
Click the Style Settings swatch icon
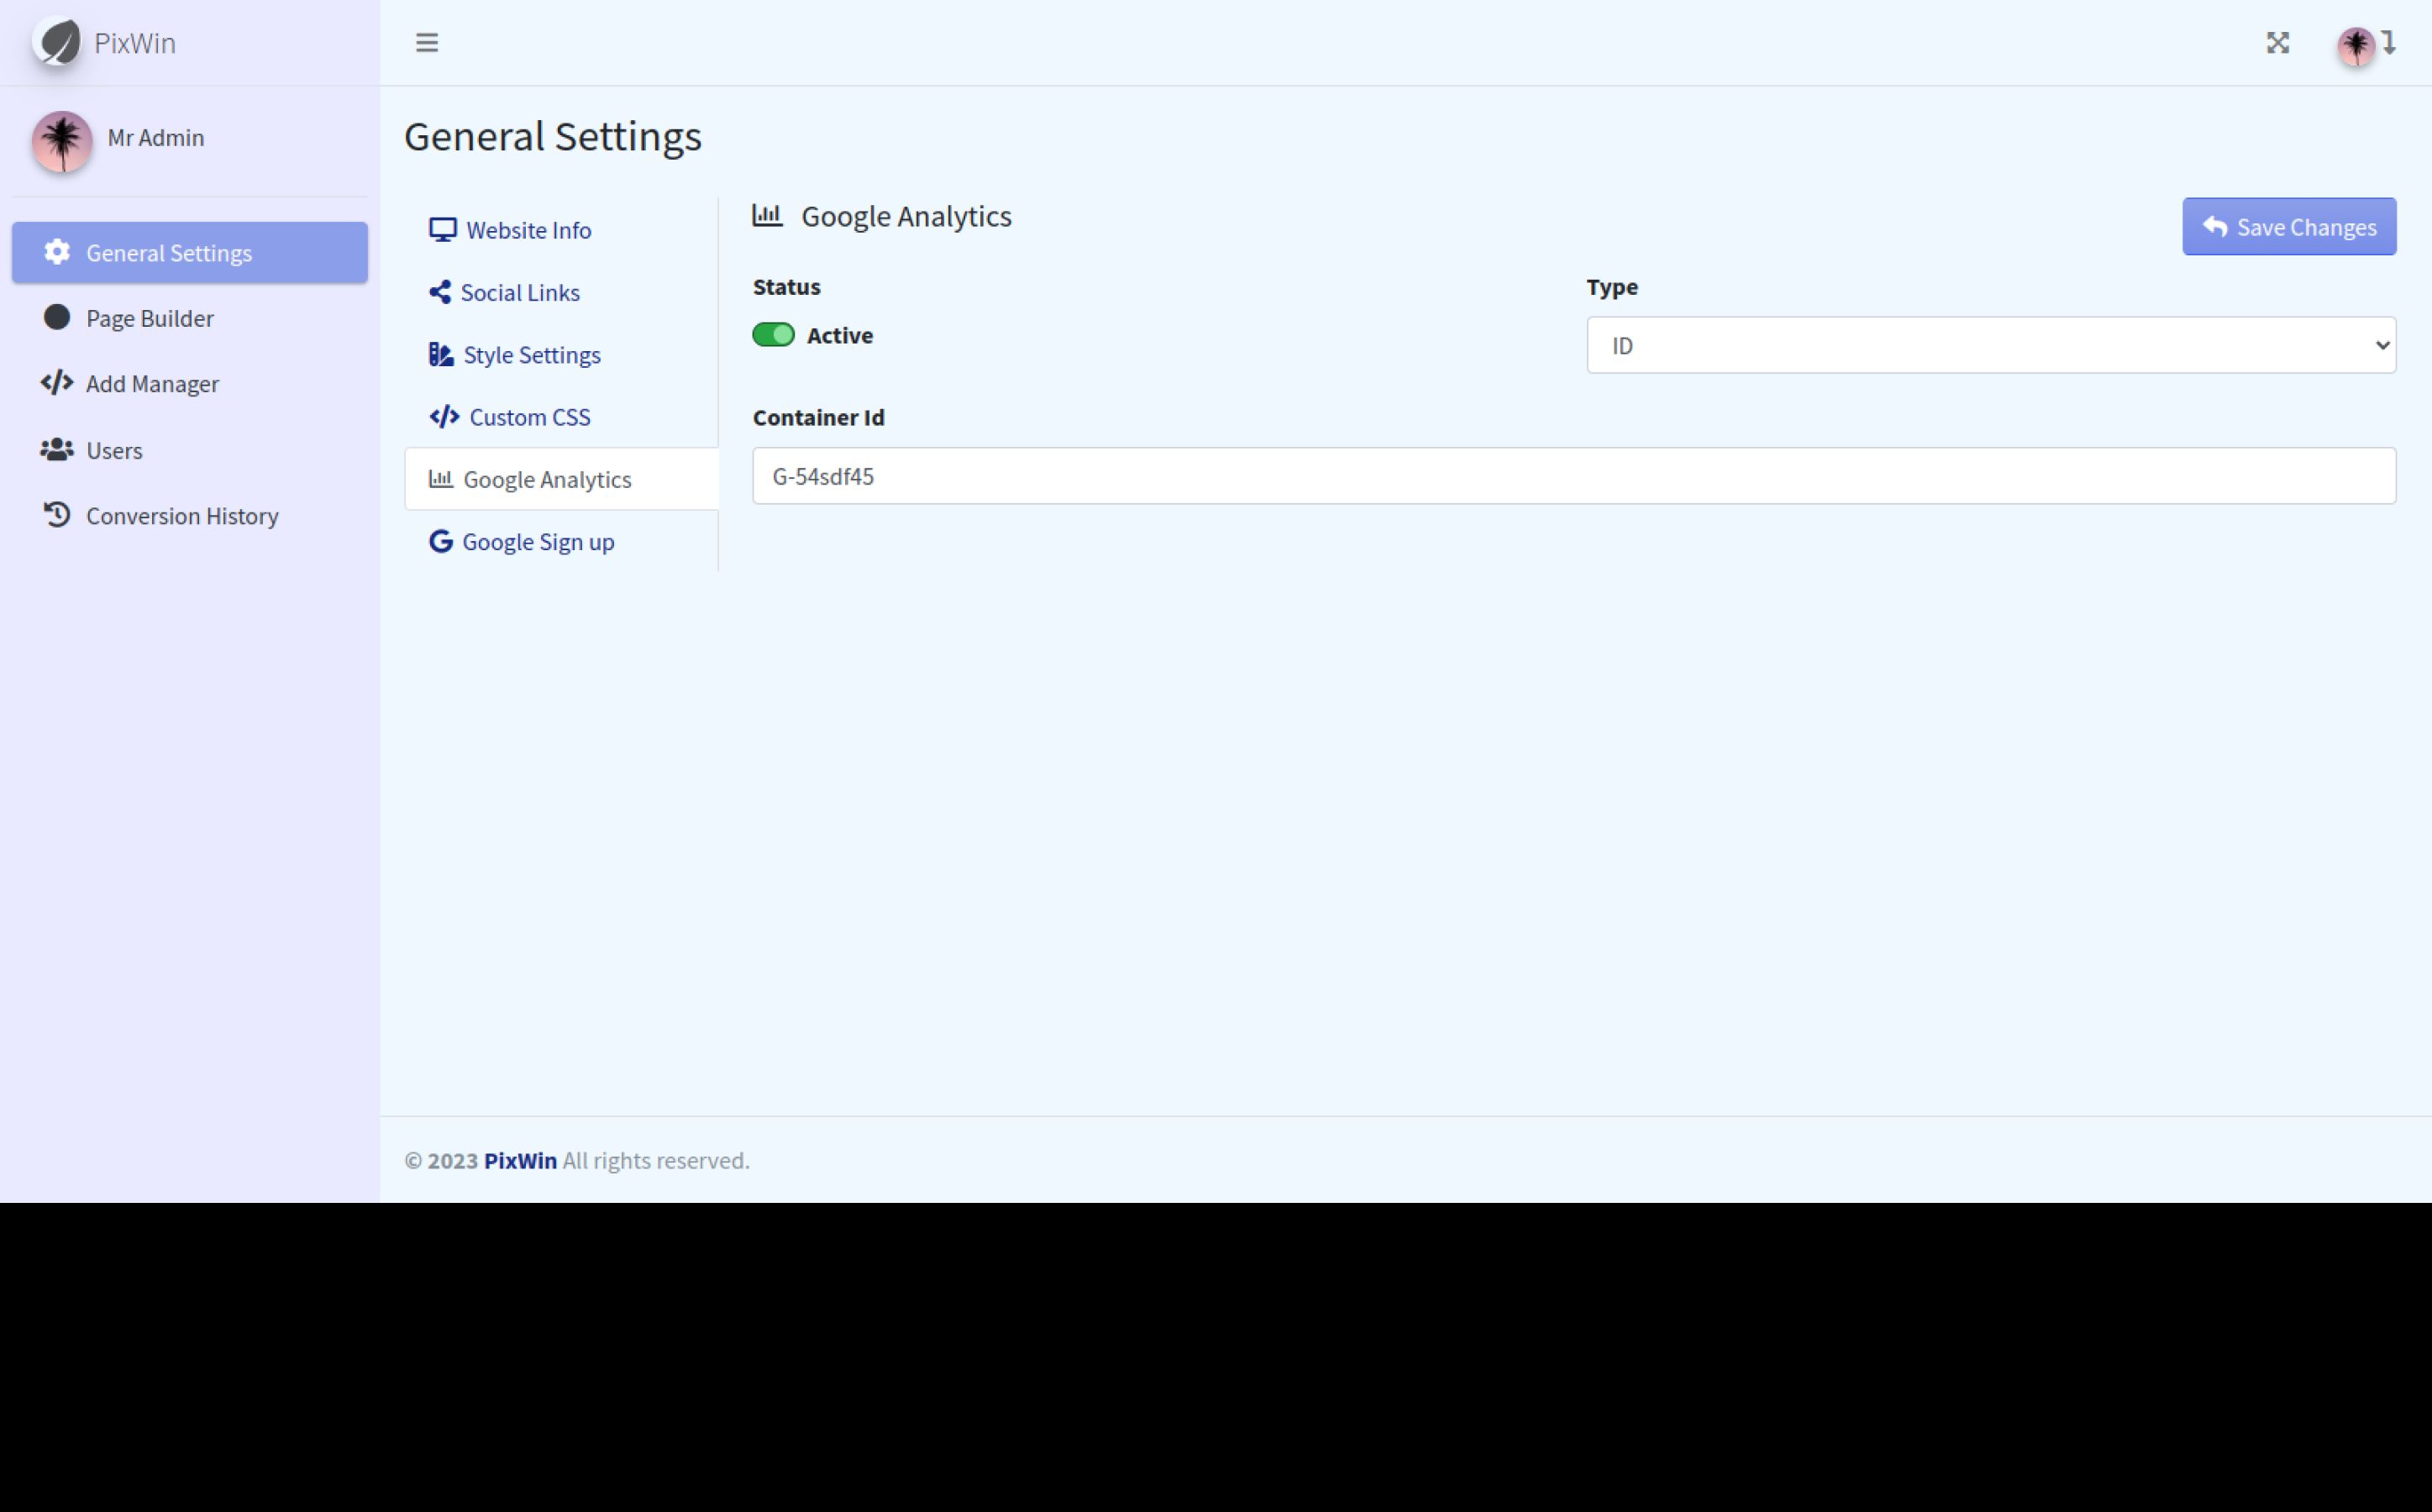(x=441, y=354)
